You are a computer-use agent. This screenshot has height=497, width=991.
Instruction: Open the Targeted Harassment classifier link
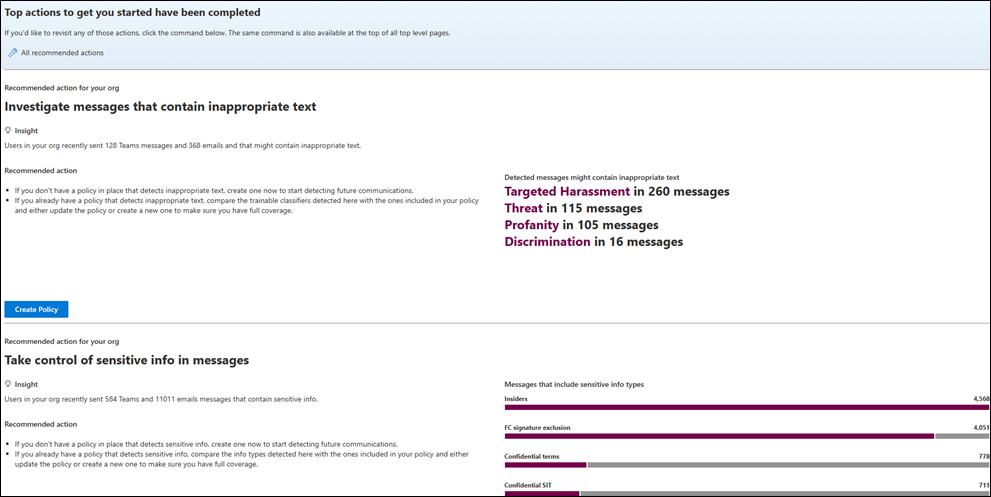567,191
